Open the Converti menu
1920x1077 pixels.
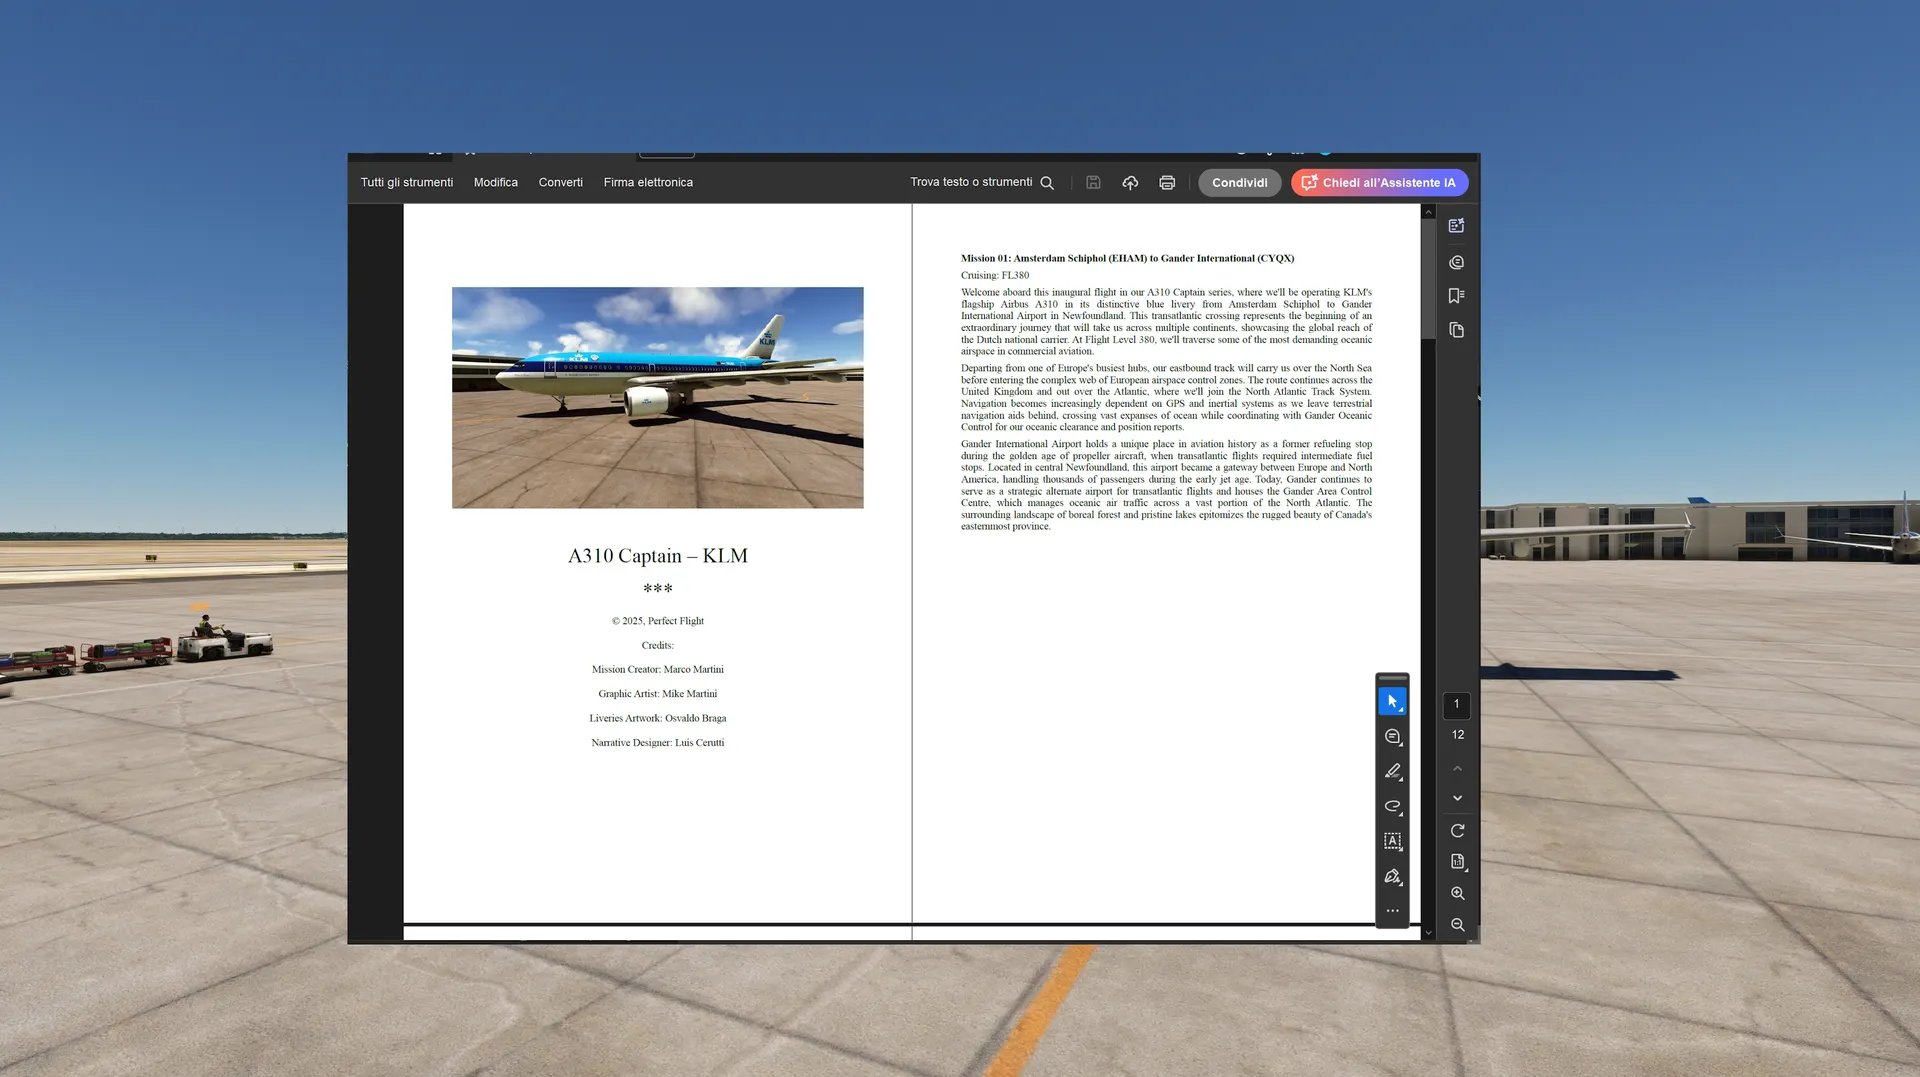tap(560, 183)
